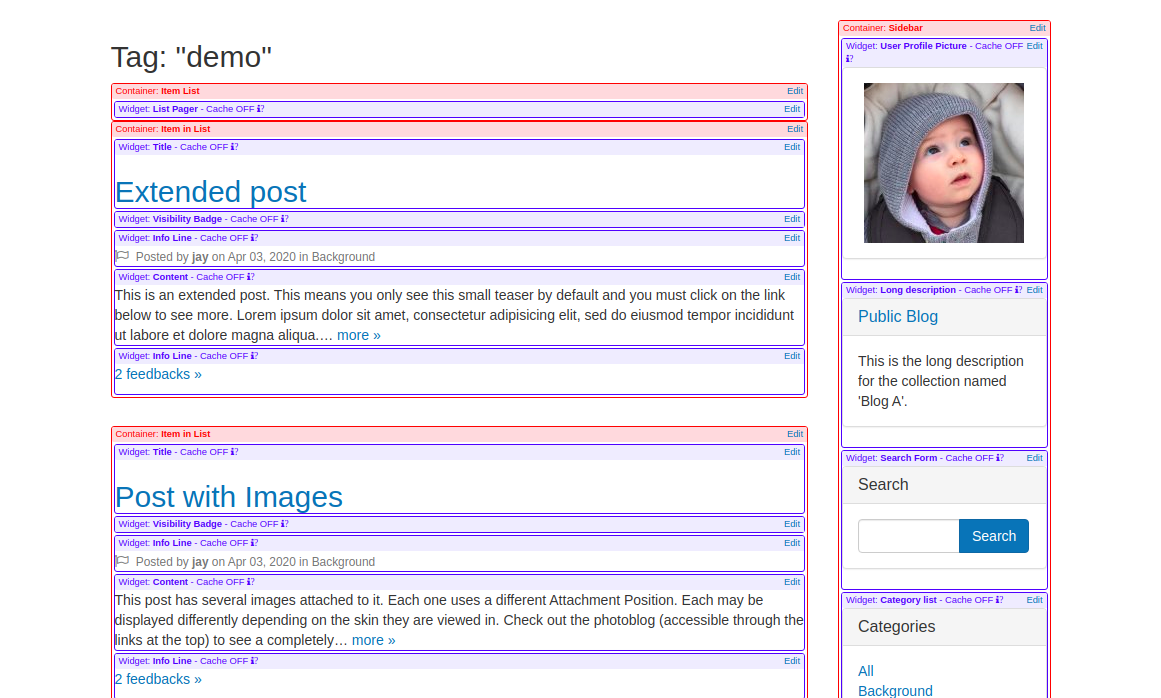This screenshot has height=698, width=1161.
Task: Click the 'Tag: "demo"' page heading
Action: [x=191, y=57]
